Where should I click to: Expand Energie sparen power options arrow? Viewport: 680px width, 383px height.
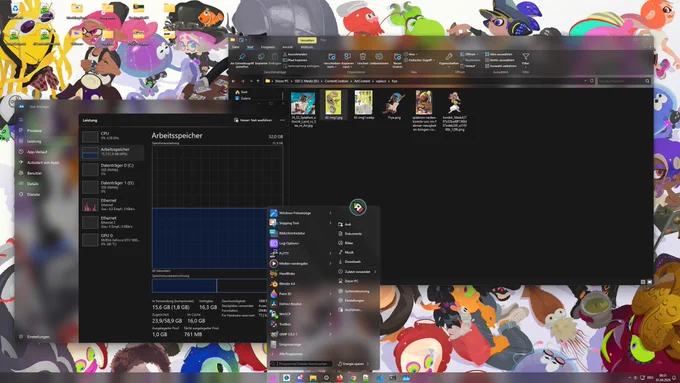[x=368, y=364]
